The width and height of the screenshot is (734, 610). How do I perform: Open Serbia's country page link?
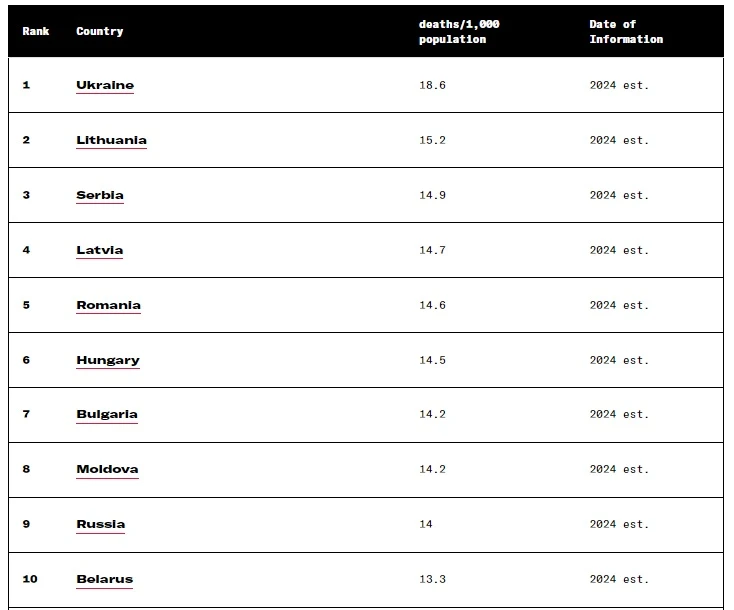(100, 195)
